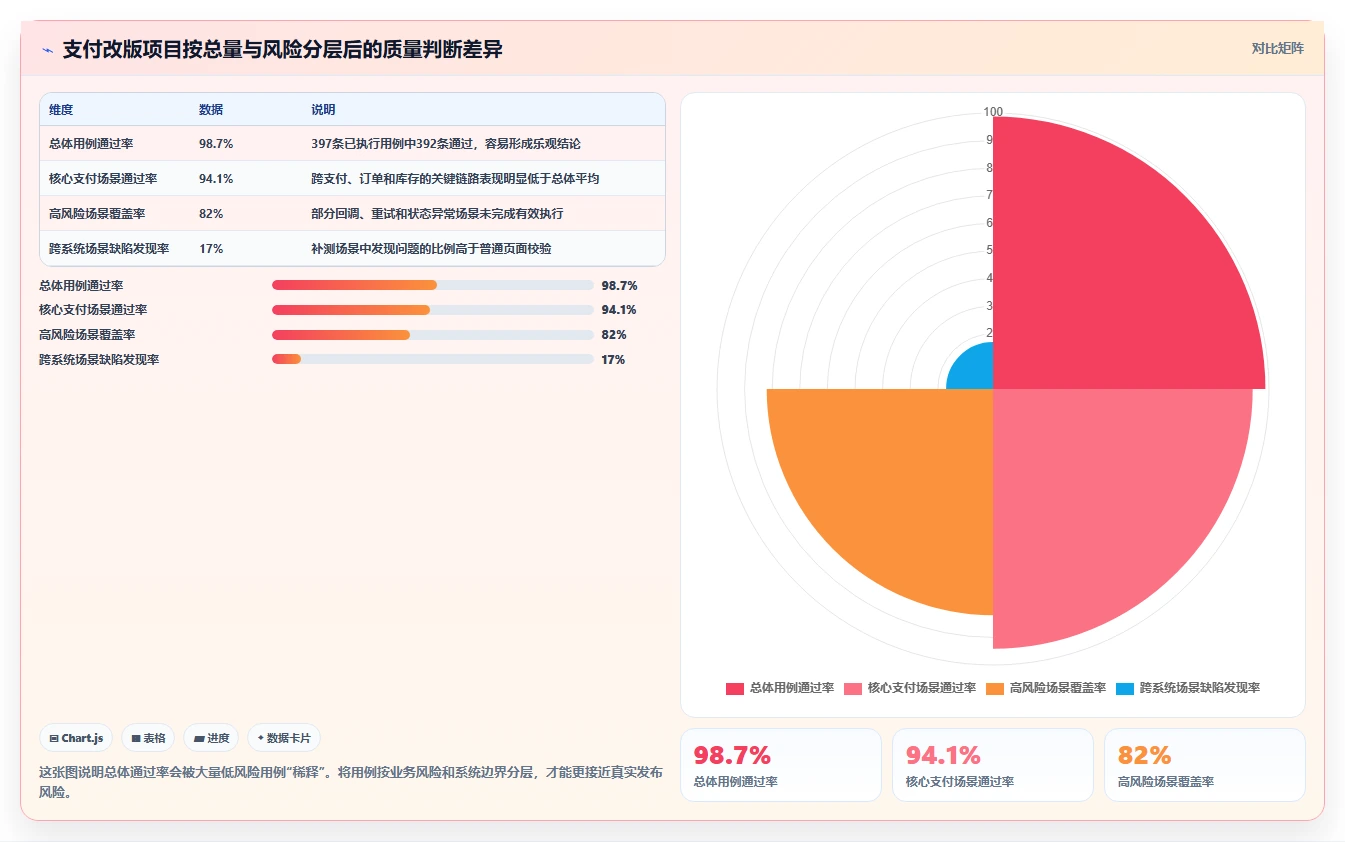Click the Chart.js tag chip
1345x842 pixels.
(77, 738)
